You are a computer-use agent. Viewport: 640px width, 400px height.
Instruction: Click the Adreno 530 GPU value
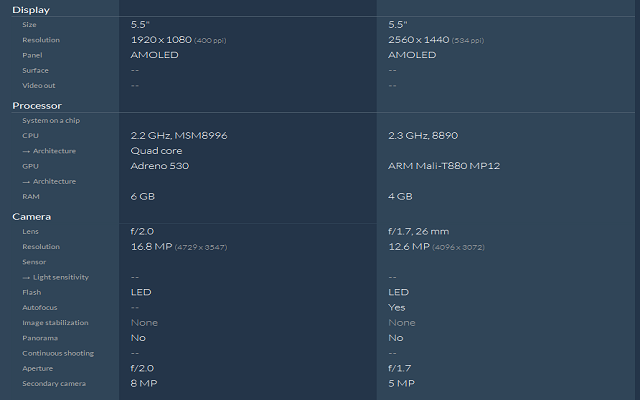pyautogui.click(x=160, y=166)
